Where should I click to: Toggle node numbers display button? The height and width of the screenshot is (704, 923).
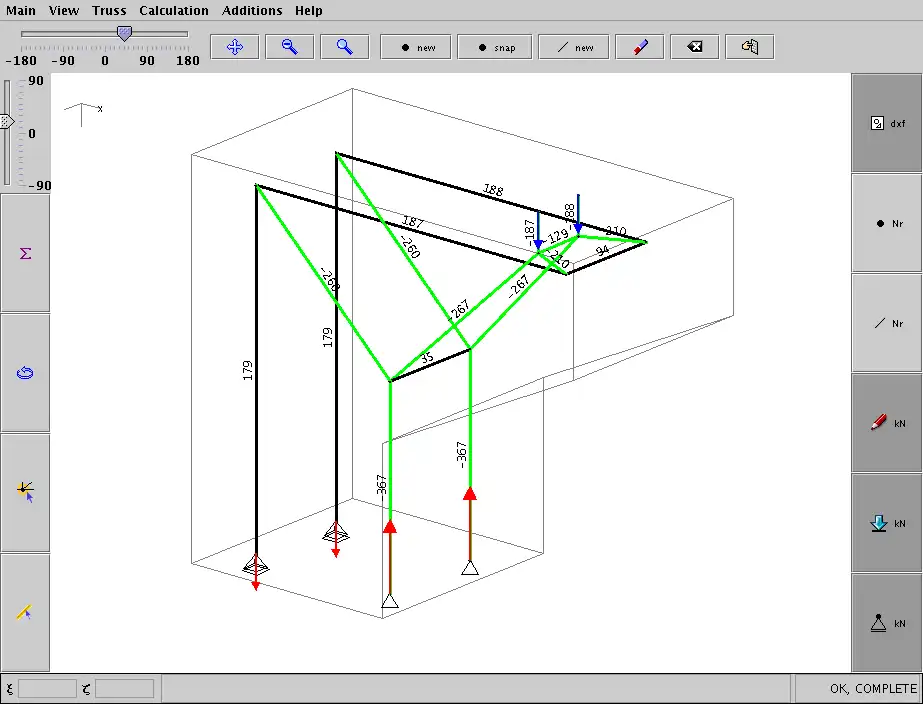[887, 223]
